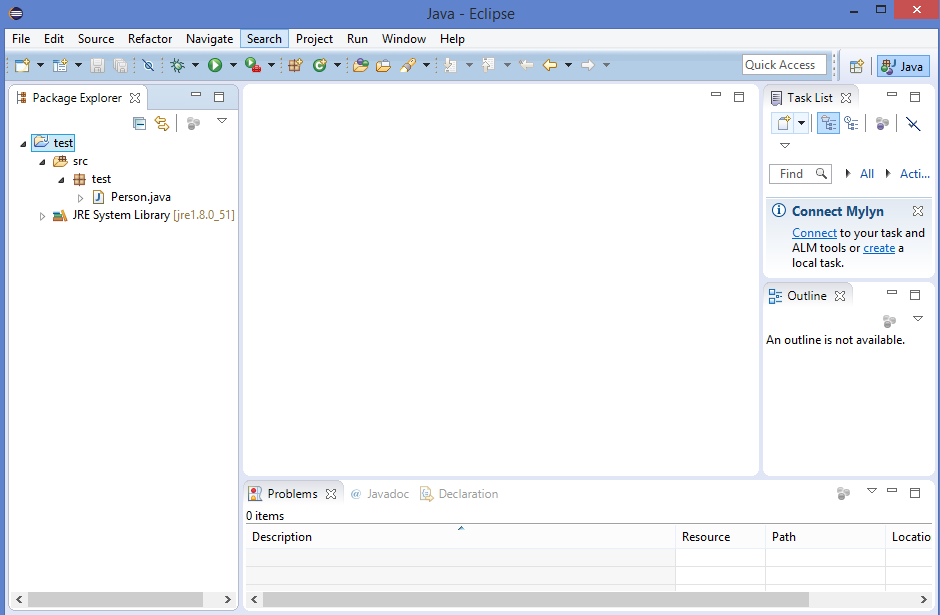Open the File menu
The height and width of the screenshot is (615, 940).
click(x=21, y=39)
